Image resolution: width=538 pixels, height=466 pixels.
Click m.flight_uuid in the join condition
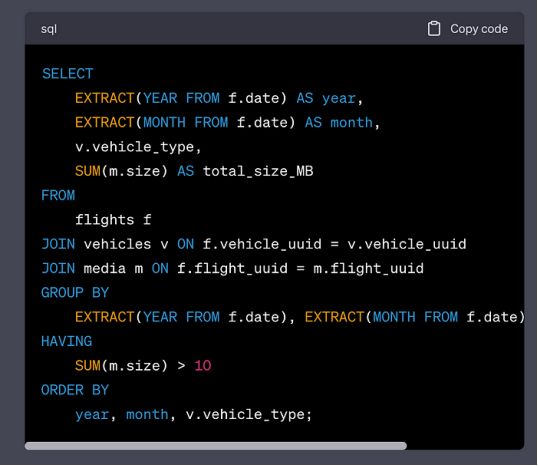coord(369,269)
